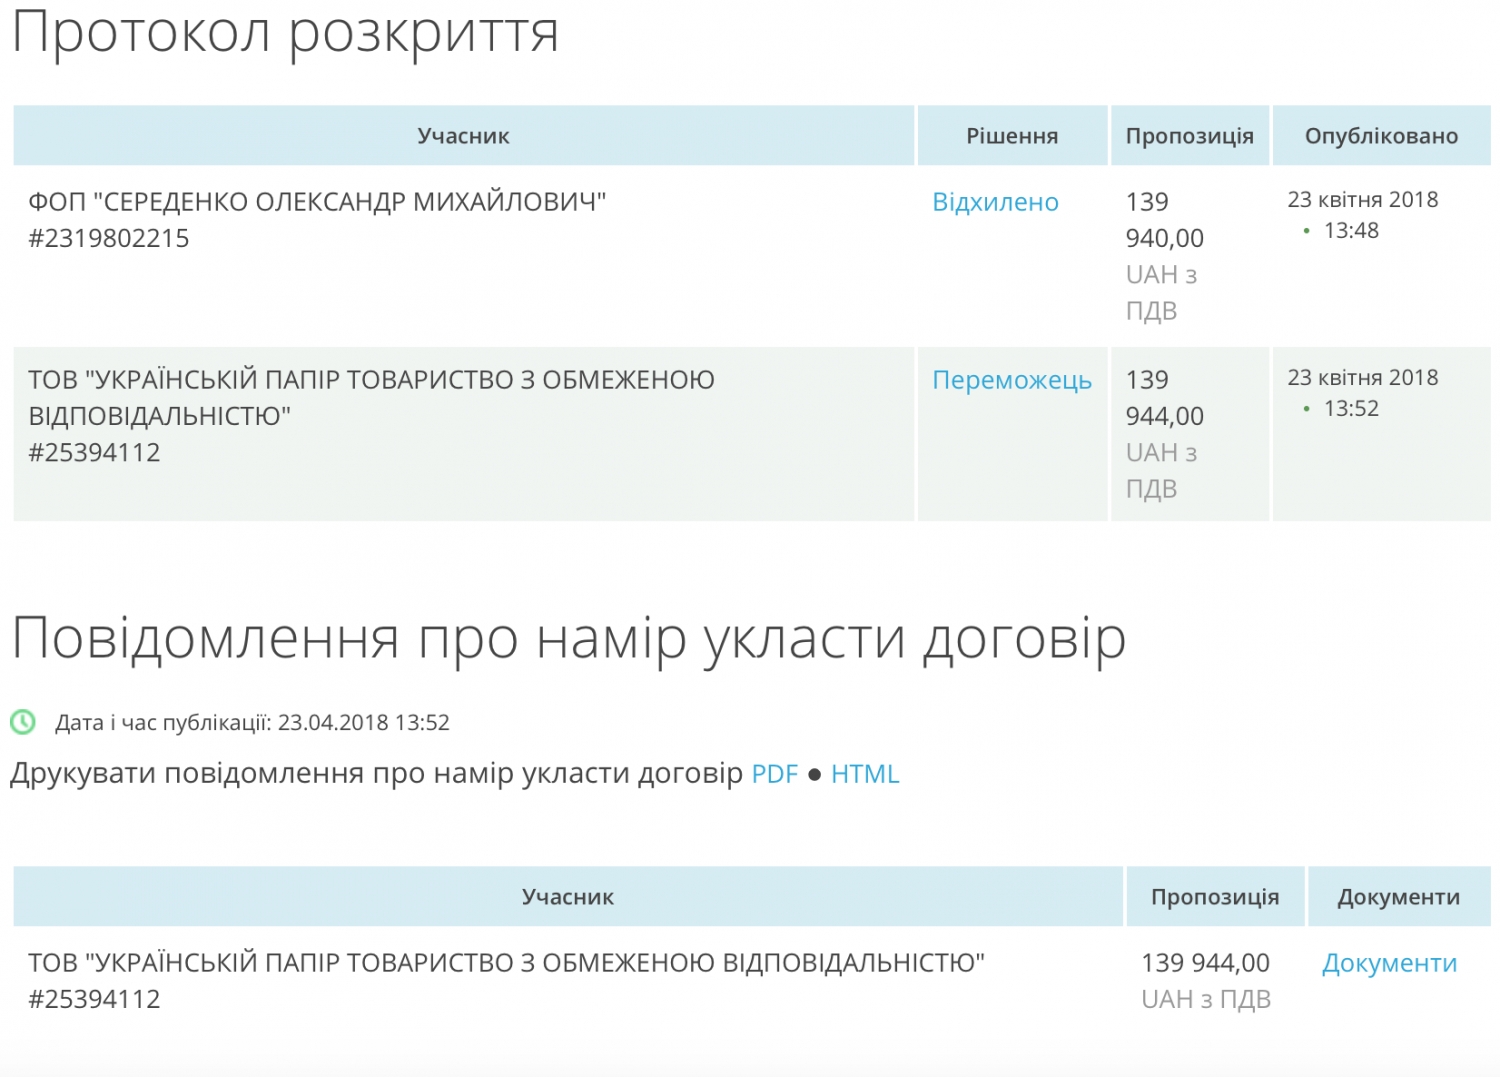
Task: Click the green clock icon beside publication date
Action: pos(23,722)
